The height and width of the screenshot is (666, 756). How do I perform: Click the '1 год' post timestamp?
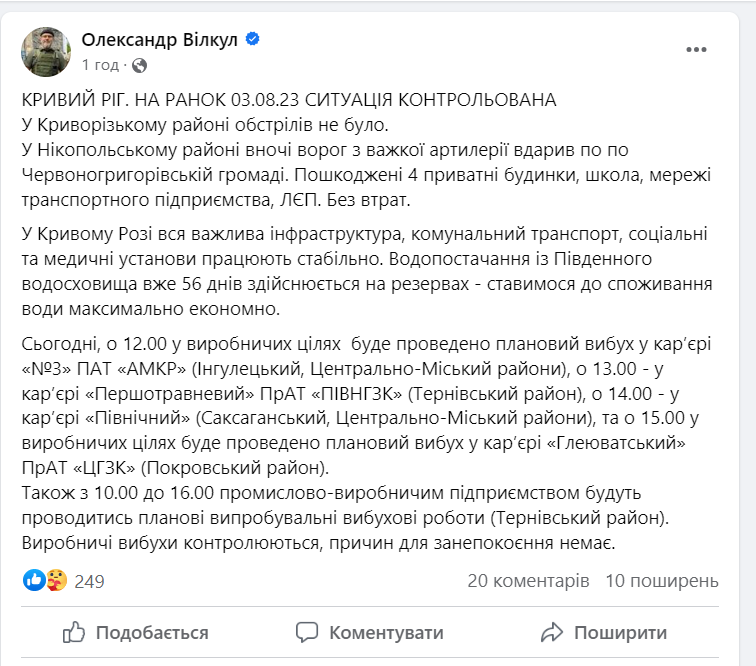(100, 65)
